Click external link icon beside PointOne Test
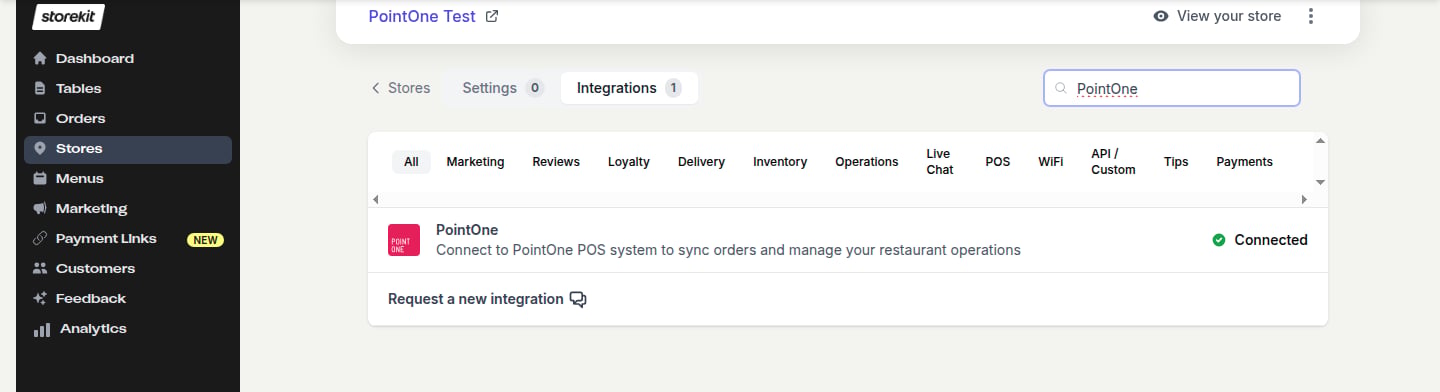The width and height of the screenshot is (1440, 392). (x=491, y=16)
